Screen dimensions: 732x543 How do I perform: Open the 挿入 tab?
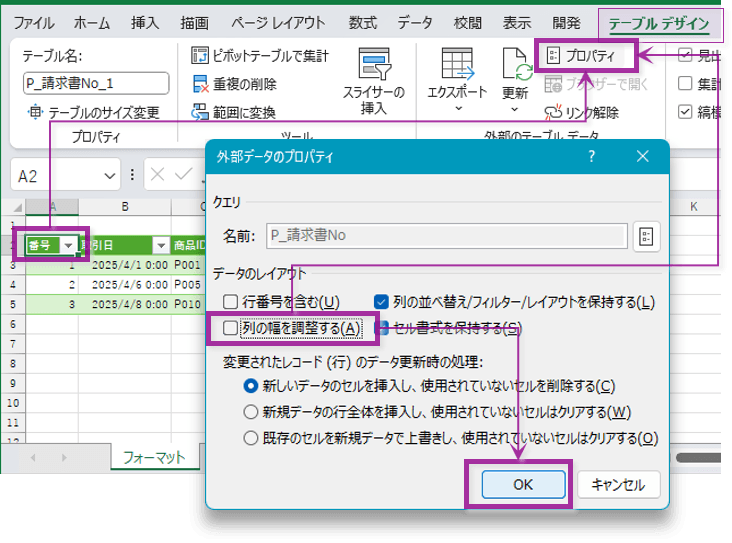tap(145, 23)
